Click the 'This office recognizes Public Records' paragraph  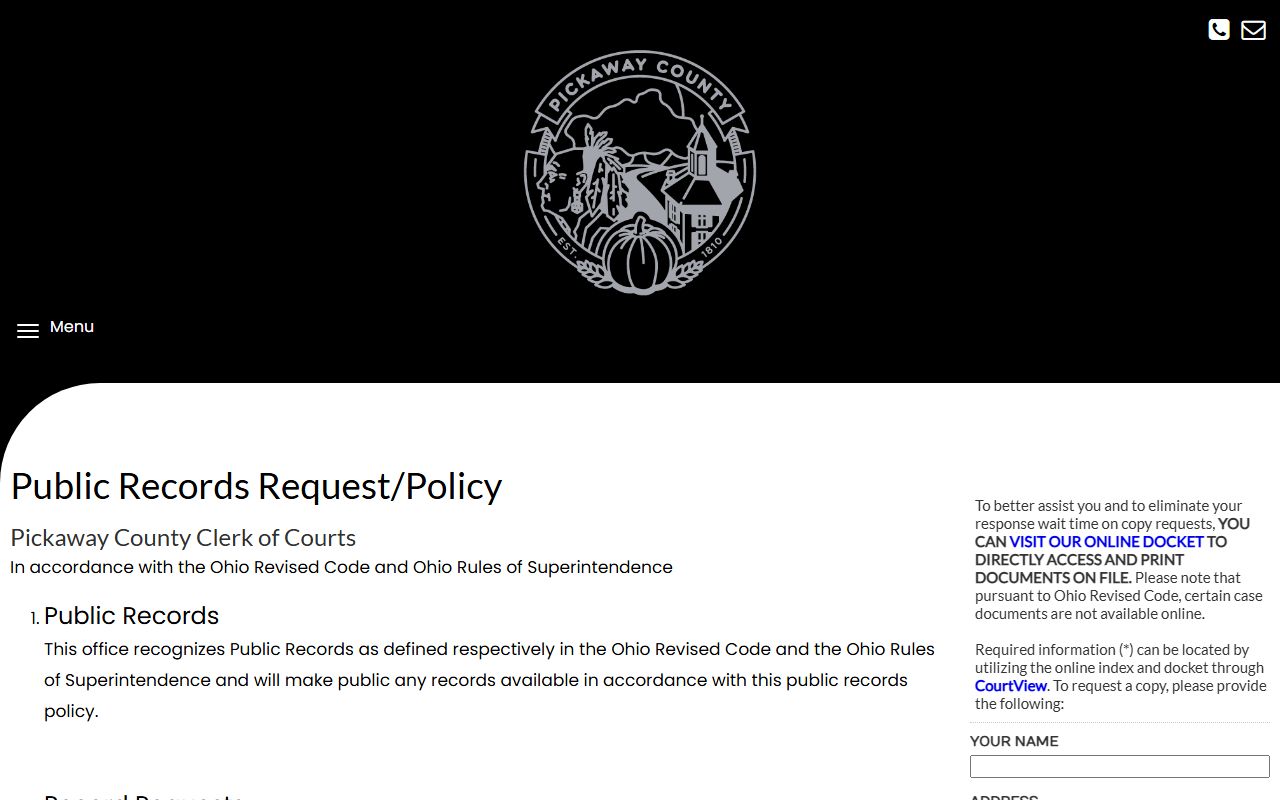click(490, 680)
